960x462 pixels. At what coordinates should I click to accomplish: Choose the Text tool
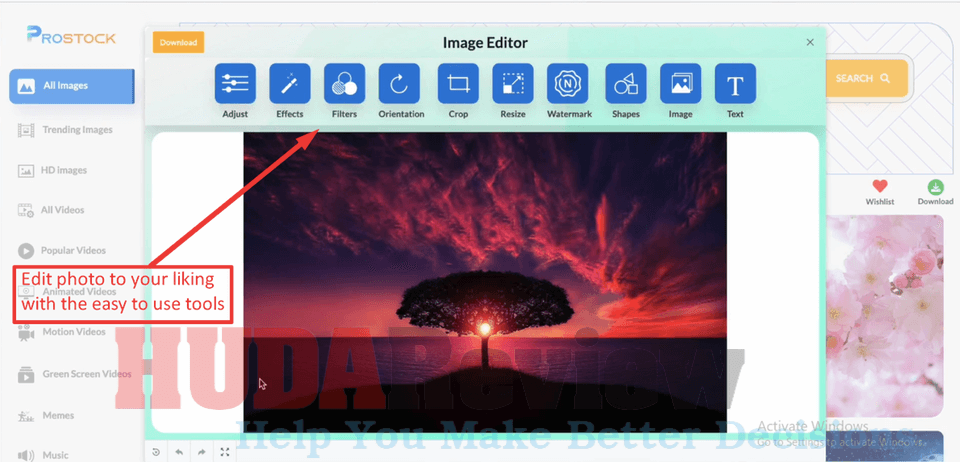tap(735, 84)
